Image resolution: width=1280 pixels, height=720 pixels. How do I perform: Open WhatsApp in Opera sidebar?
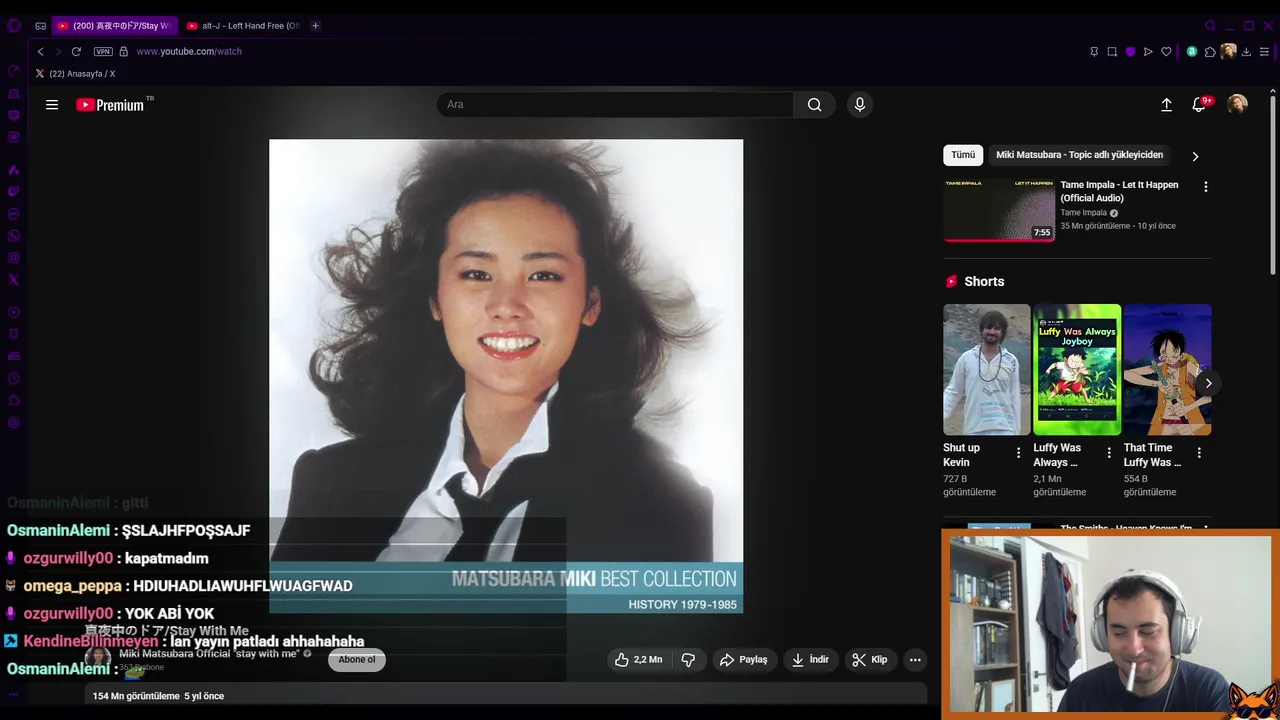click(x=14, y=236)
